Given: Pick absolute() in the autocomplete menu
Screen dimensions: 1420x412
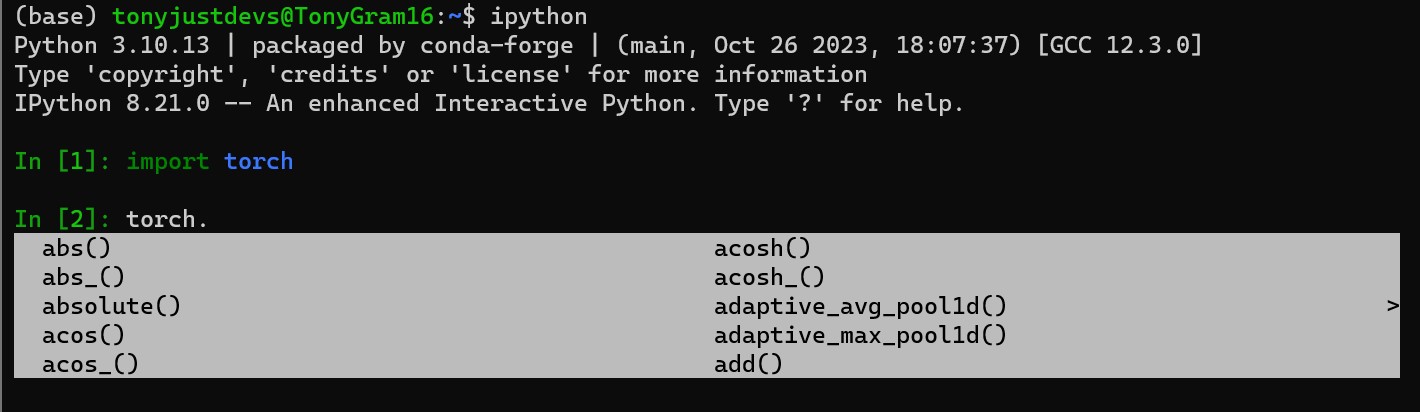Looking at the screenshot, I should point(111,306).
